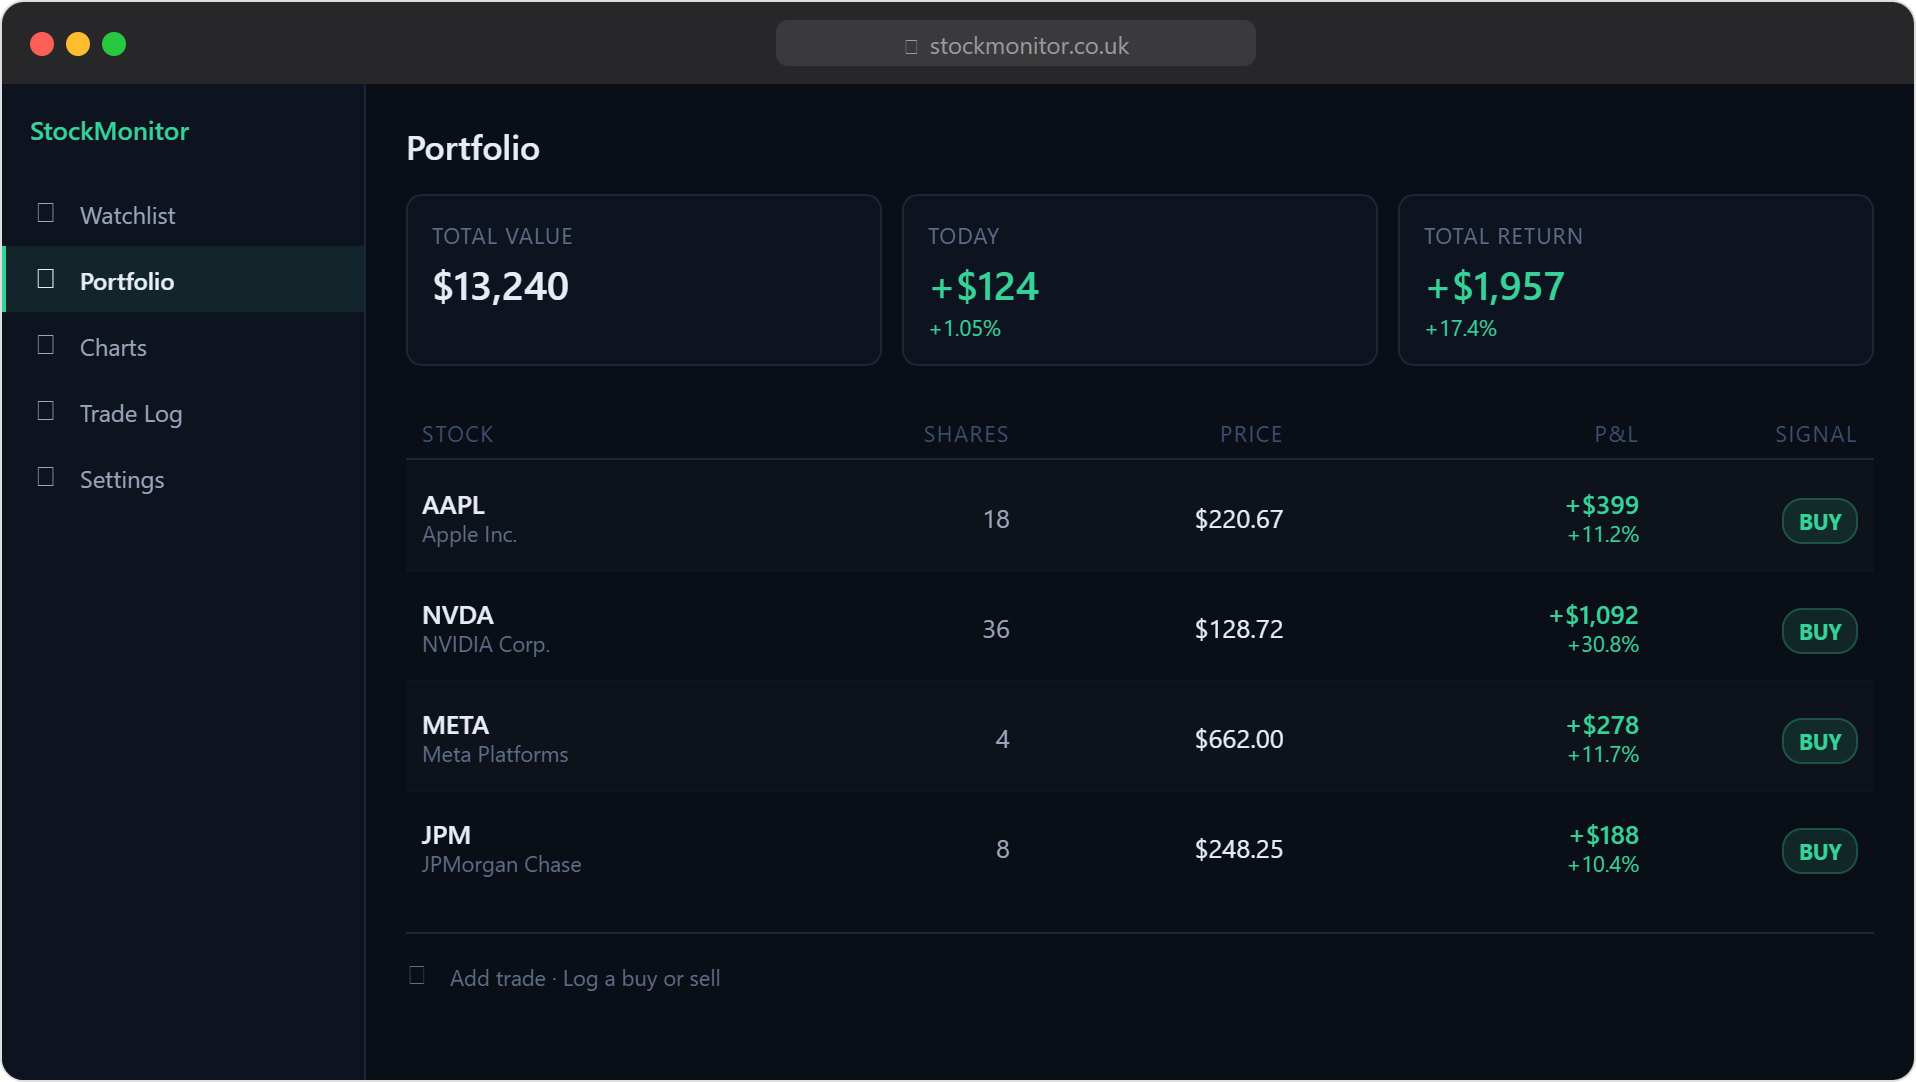Click the BUY signal for META

pyautogui.click(x=1819, y=741)
